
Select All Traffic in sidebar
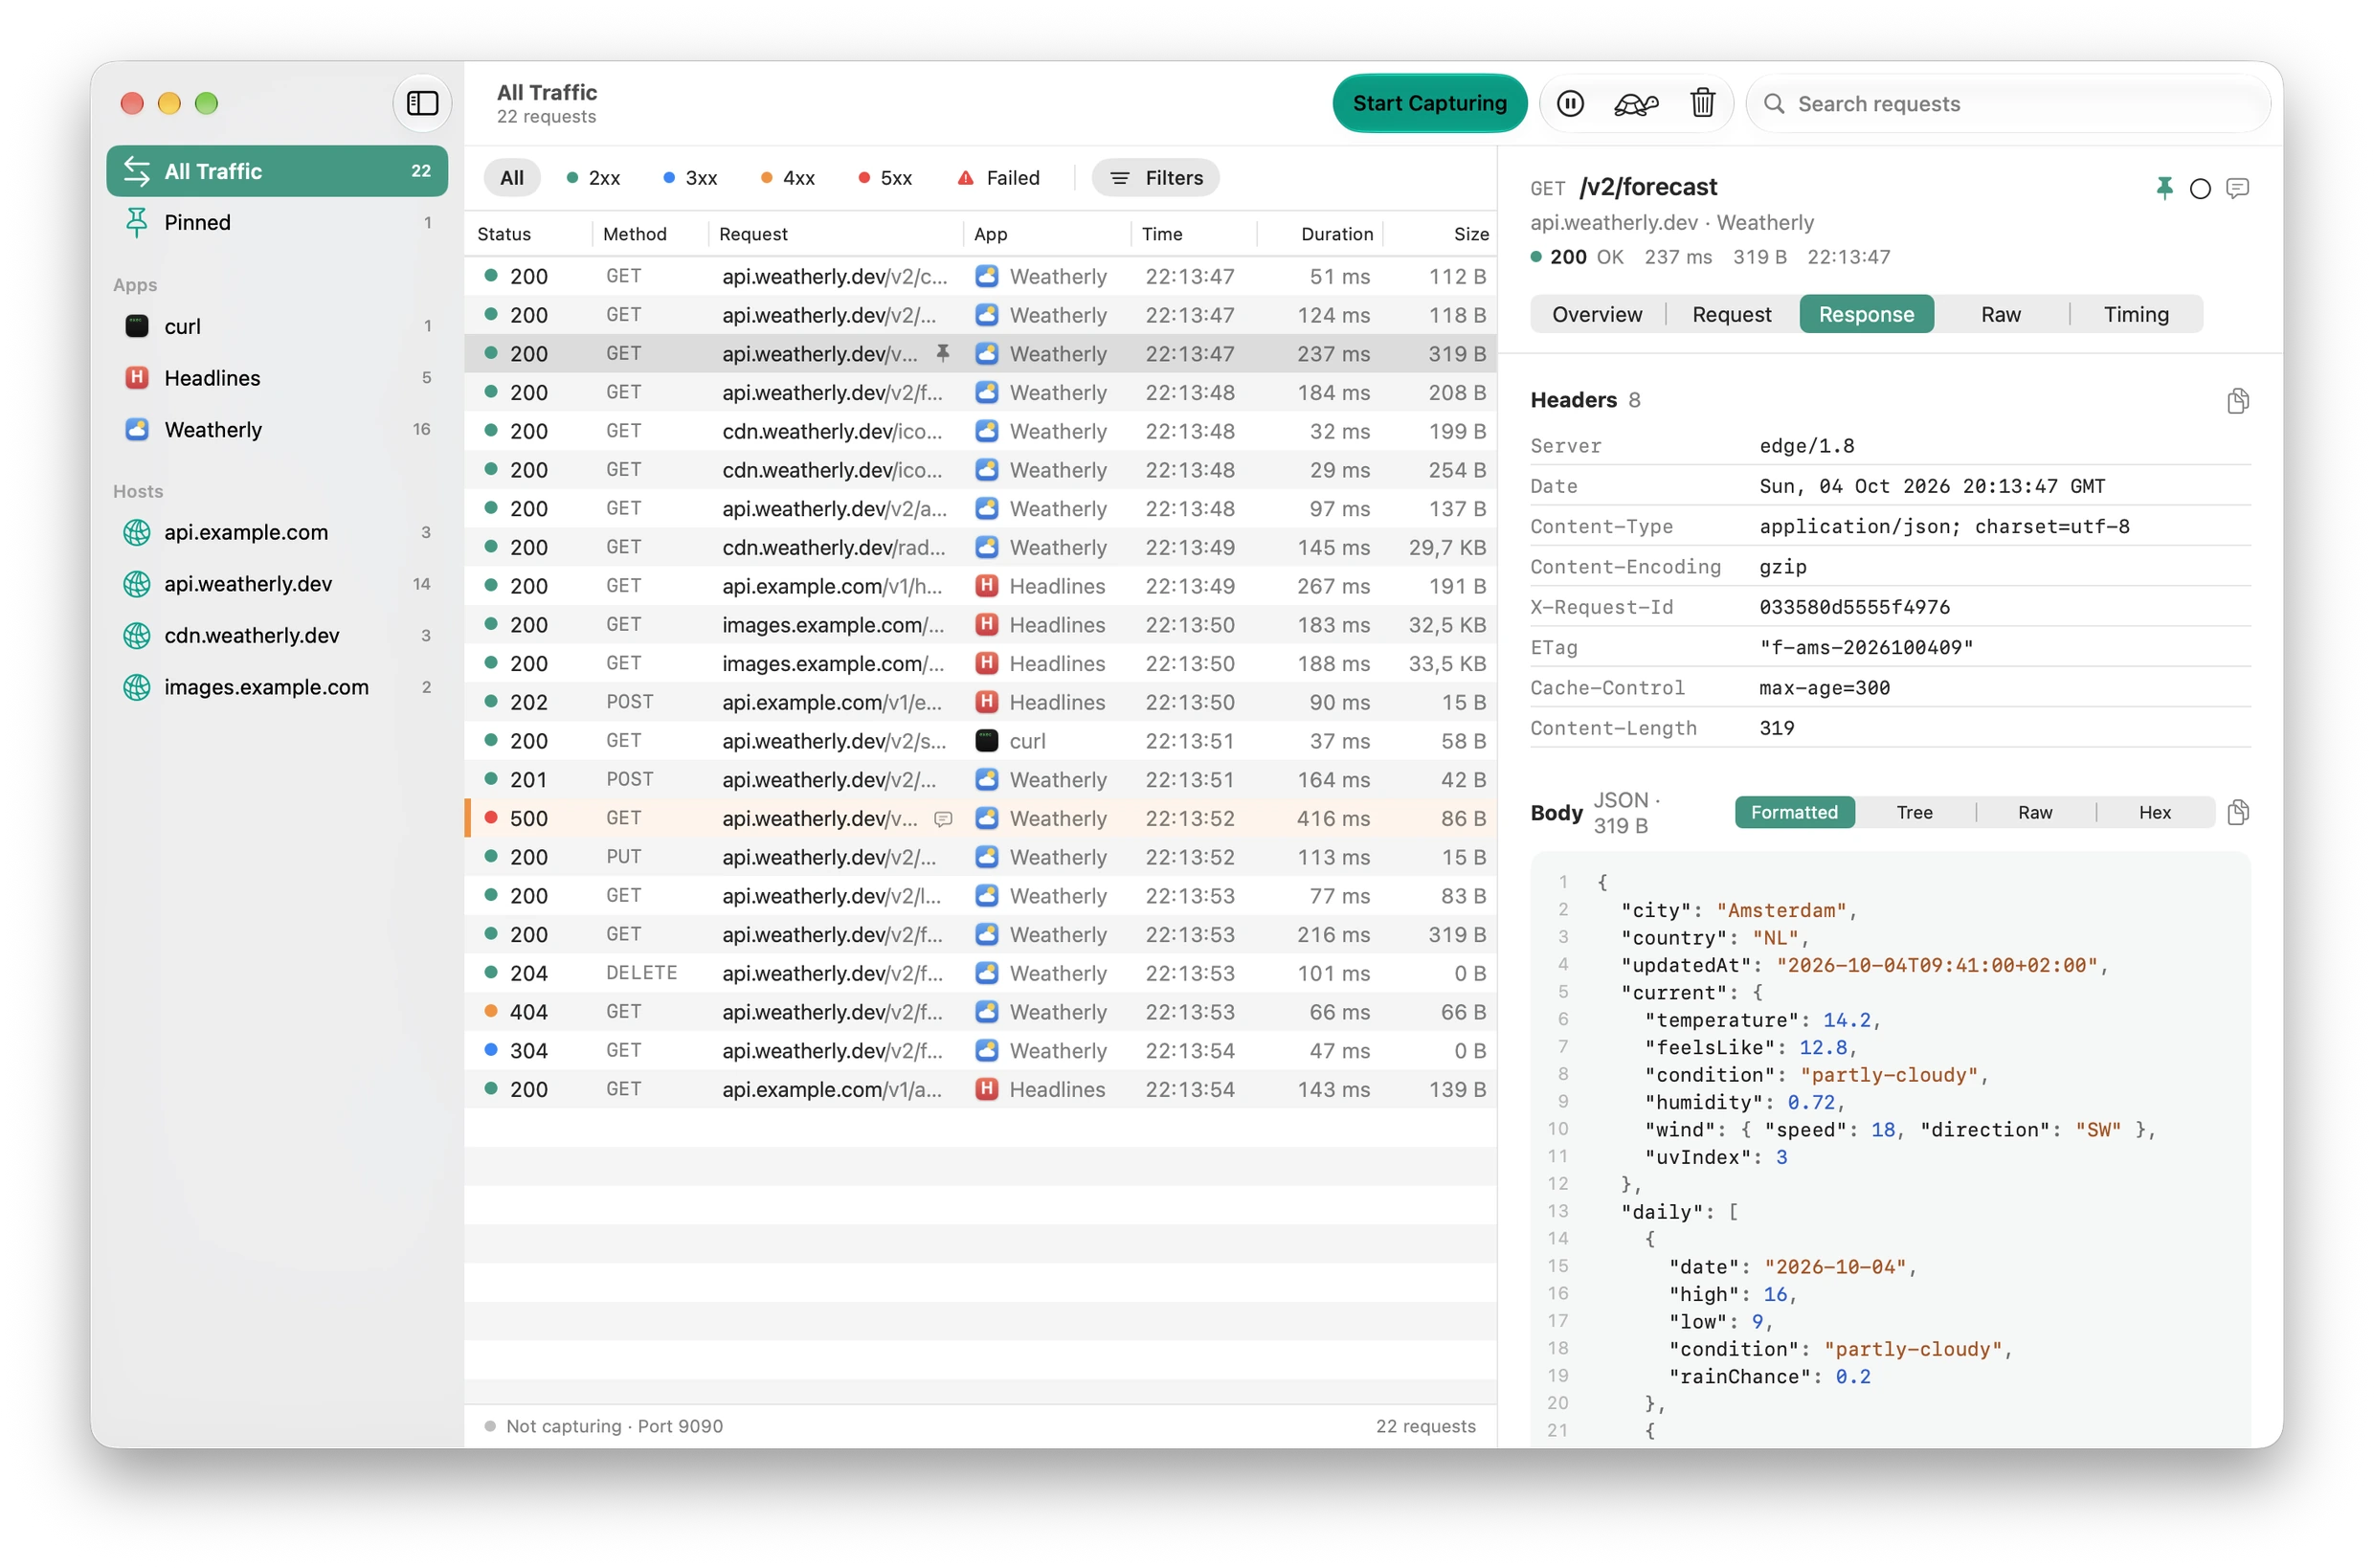tap(277, 171)
